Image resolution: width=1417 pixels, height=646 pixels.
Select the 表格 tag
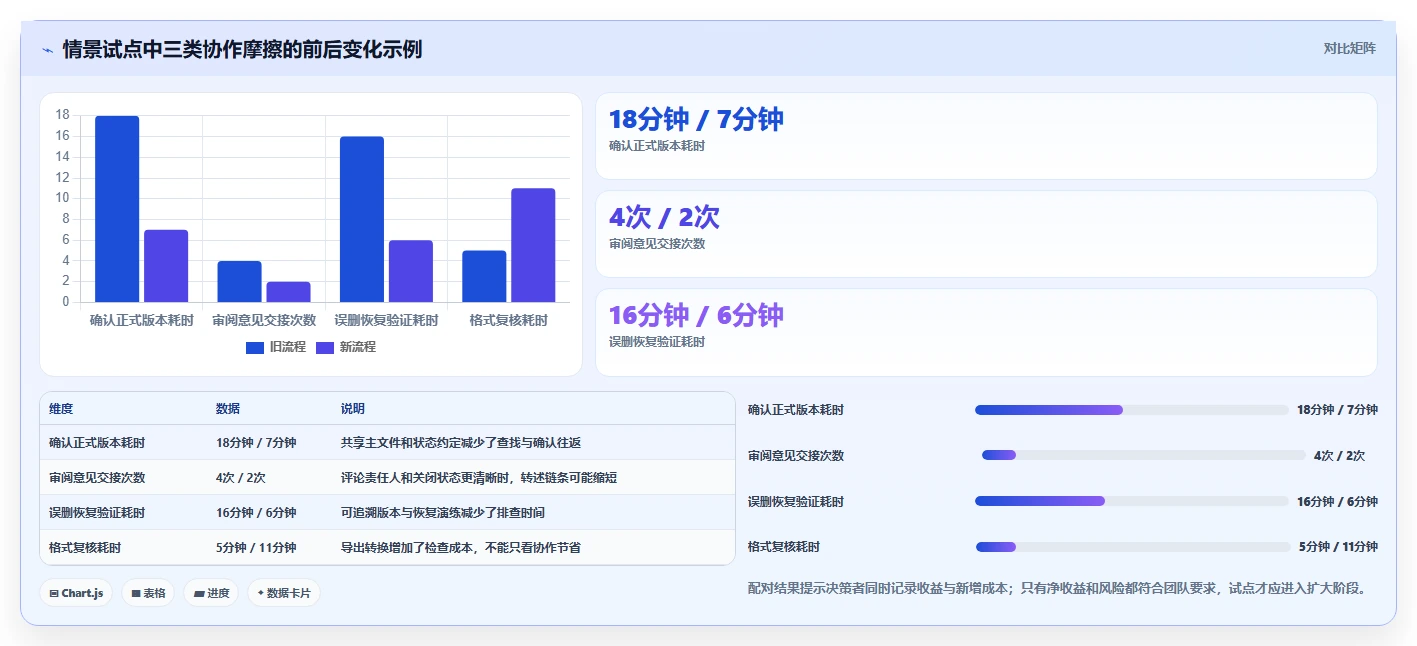(148, 593)
